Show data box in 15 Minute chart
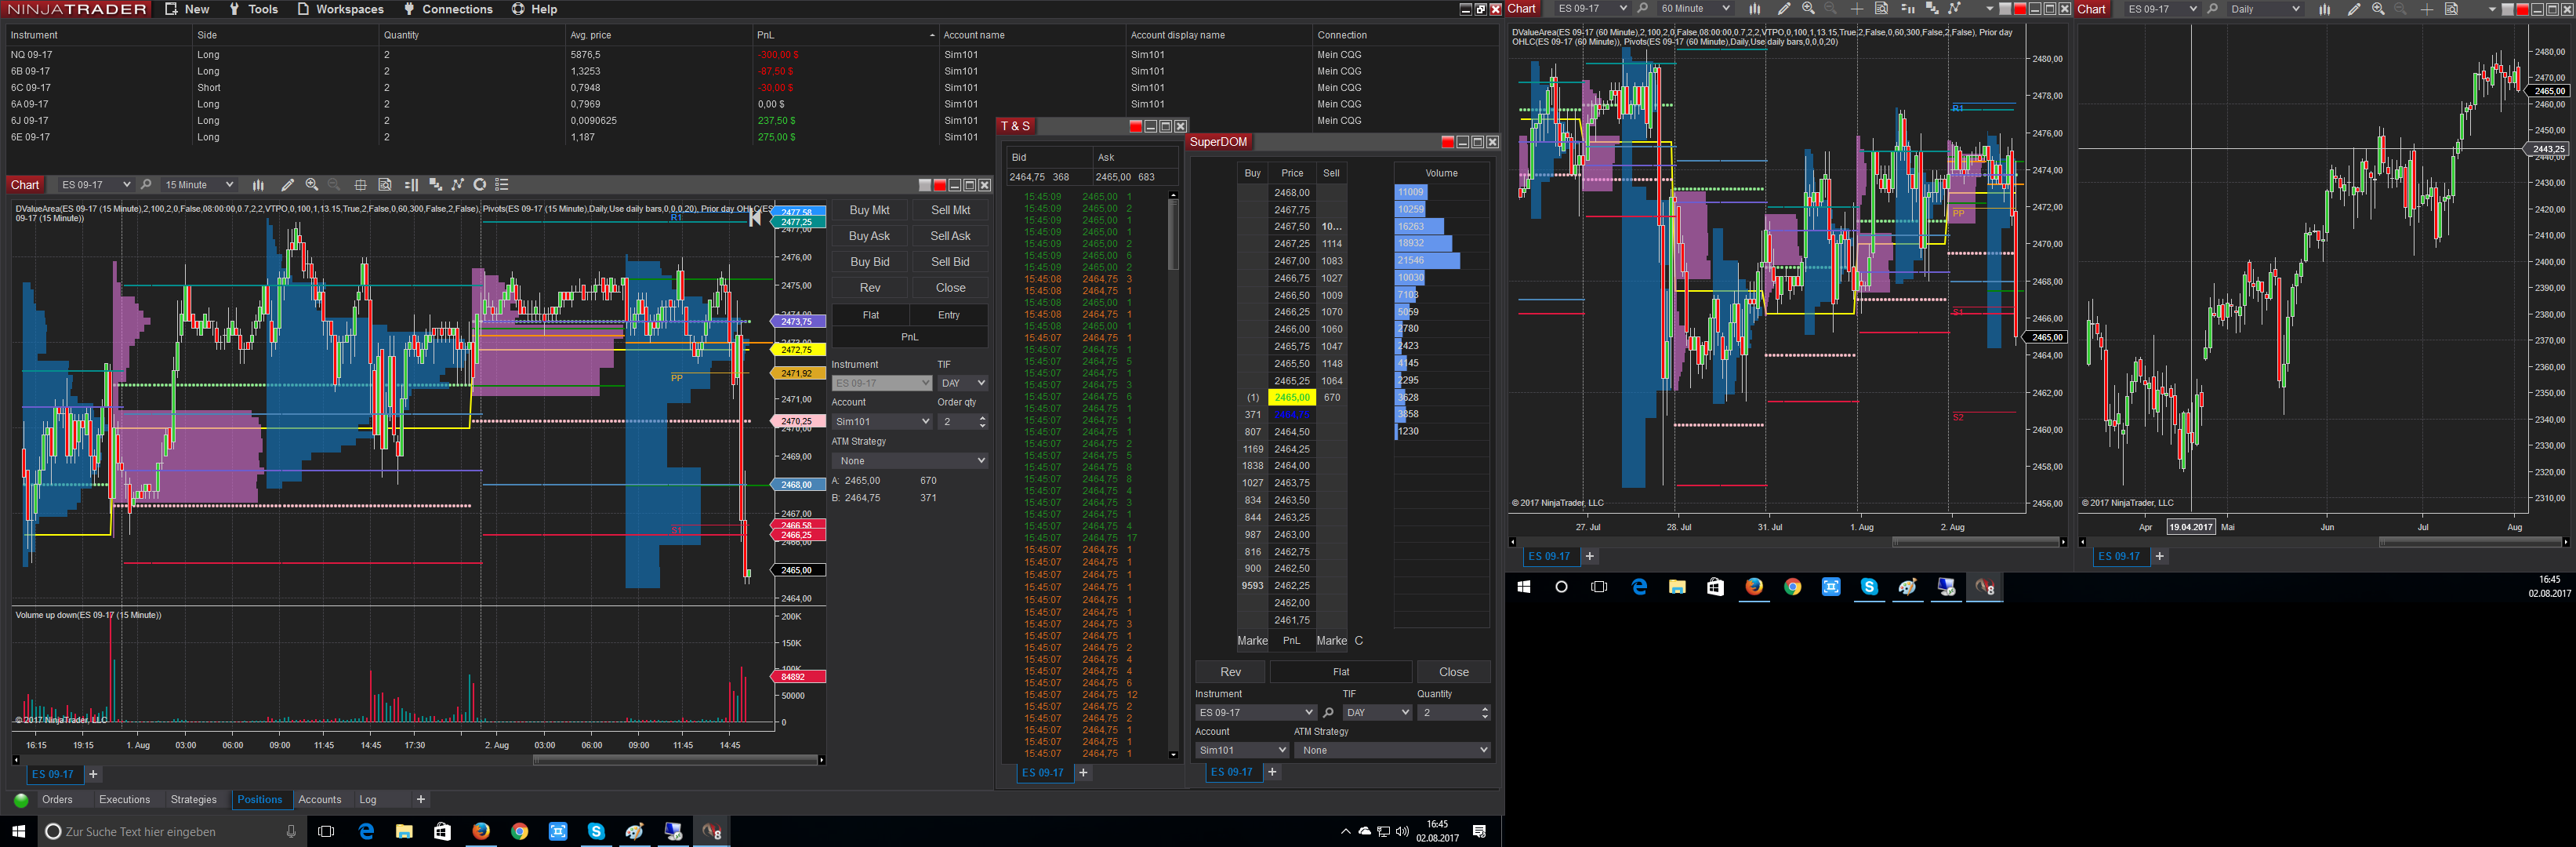 [385, 184]
